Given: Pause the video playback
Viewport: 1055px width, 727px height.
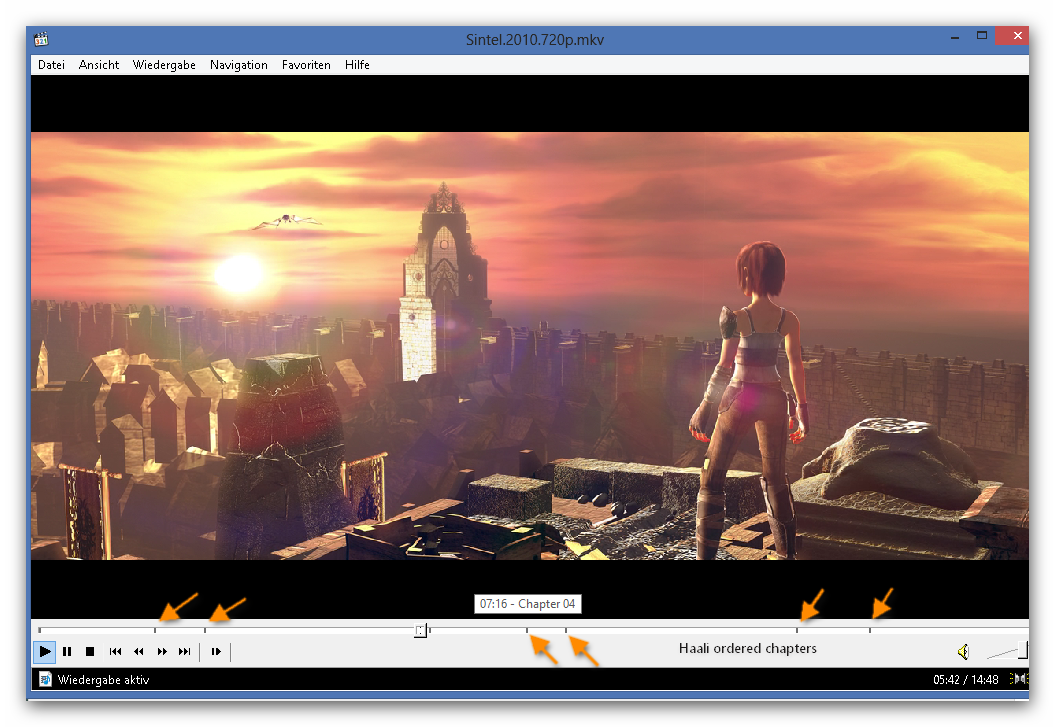Looking at the screenshot, I should click(67, 652).
